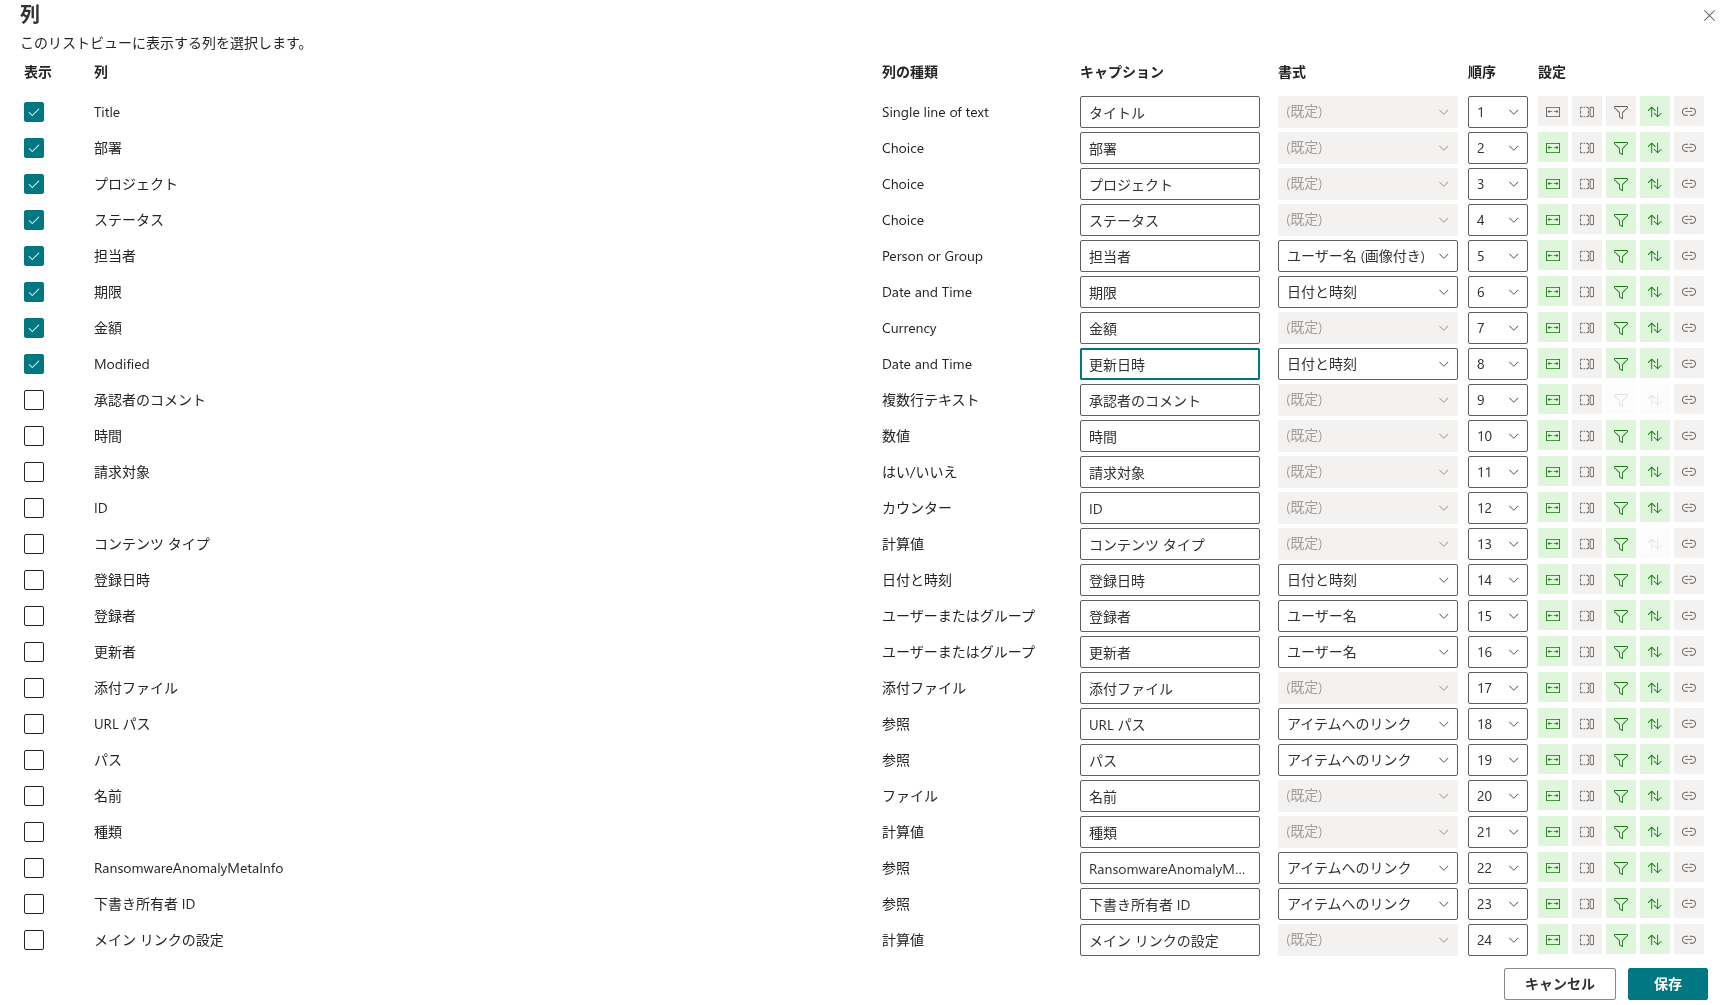The height and width of the screenshot is (1005, 1720).
Task: Check the display checkbox for 添付ファイル
Action: (34, 688)
